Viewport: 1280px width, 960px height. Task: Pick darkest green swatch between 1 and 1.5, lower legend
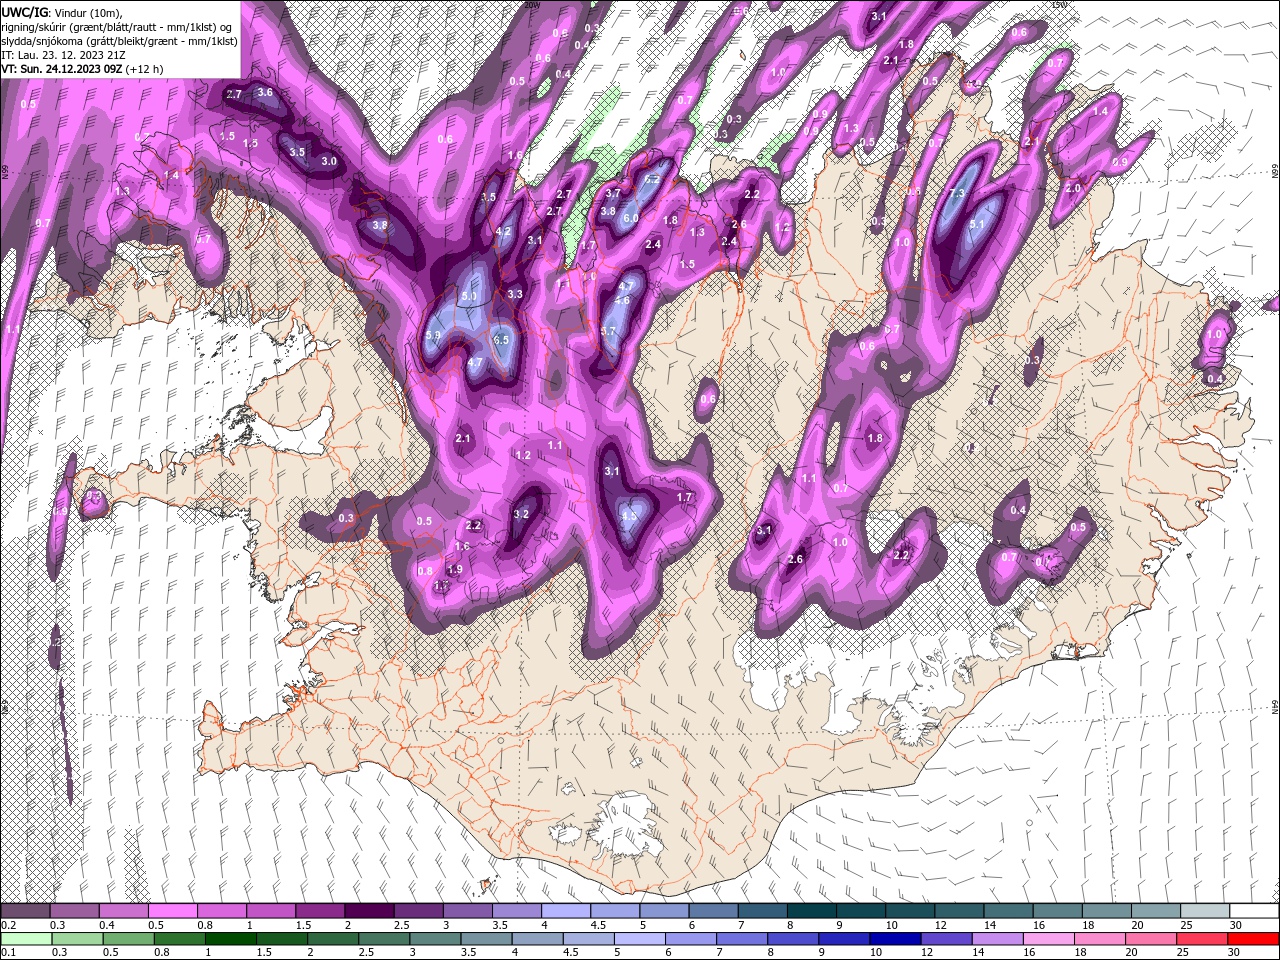(230, 938)
